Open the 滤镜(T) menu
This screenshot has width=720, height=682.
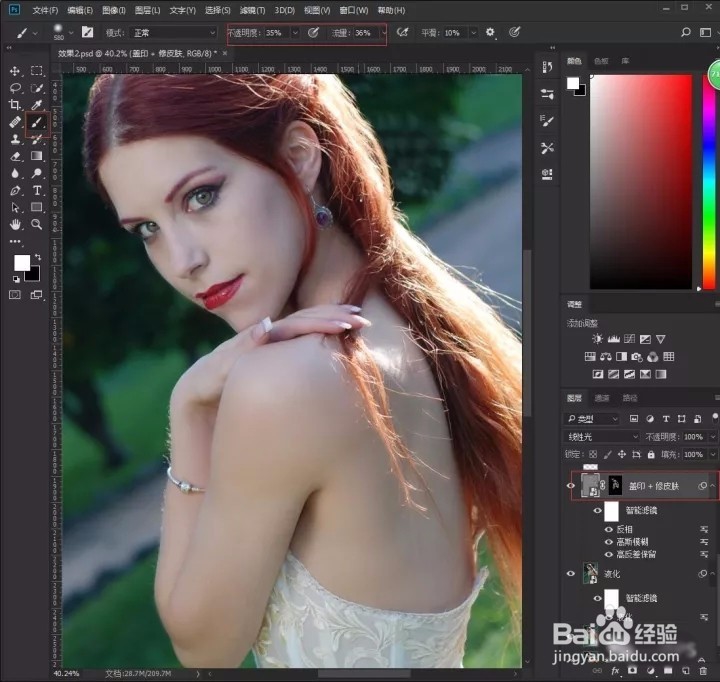pyautogui.click(x=252, y=10)
